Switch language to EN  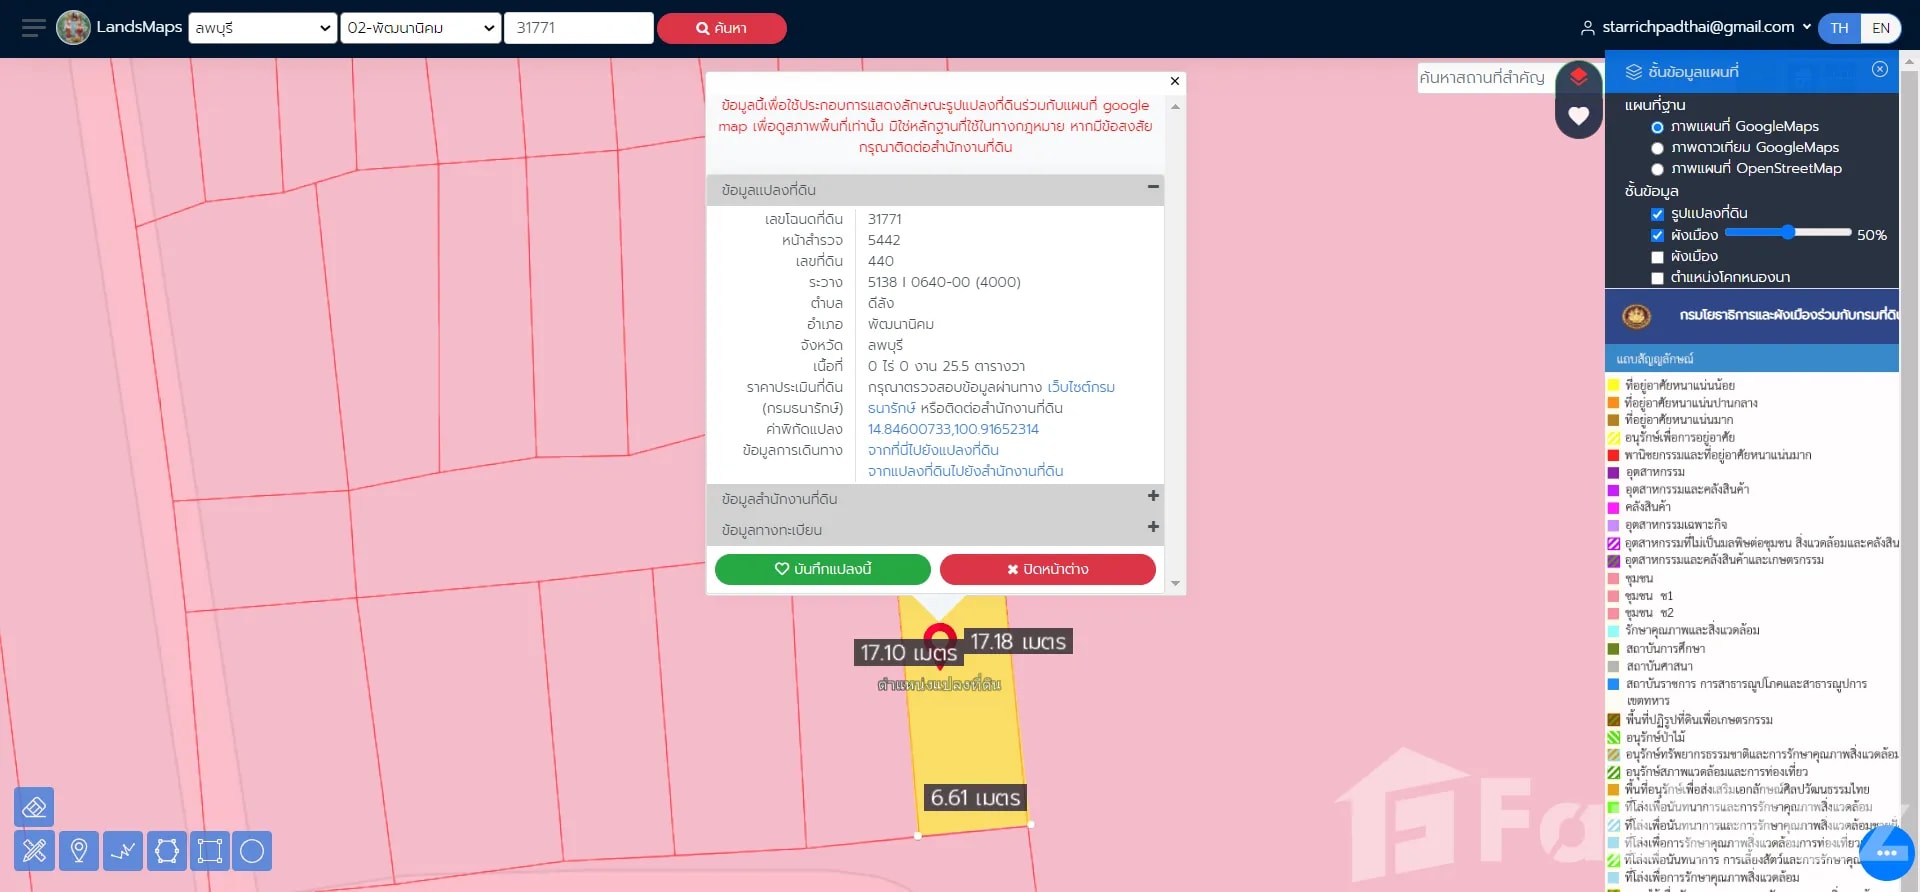tap(1880, 28)
